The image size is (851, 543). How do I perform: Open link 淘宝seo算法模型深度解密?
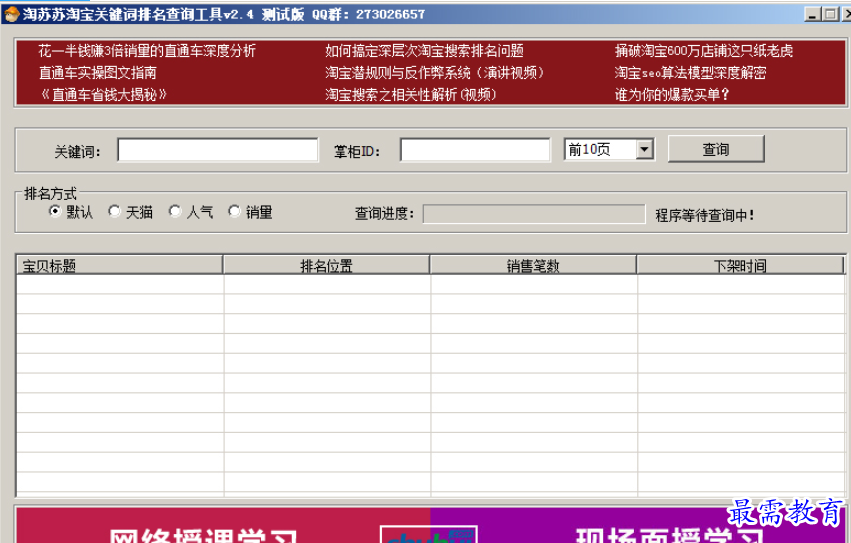click(690, 73)
